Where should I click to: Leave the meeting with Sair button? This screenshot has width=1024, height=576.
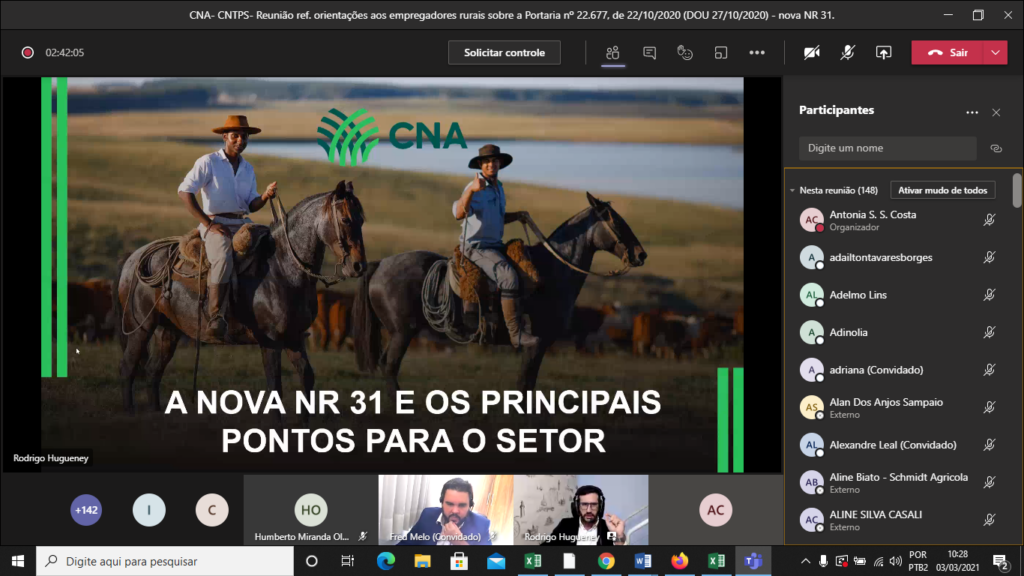tap(948, 53)
